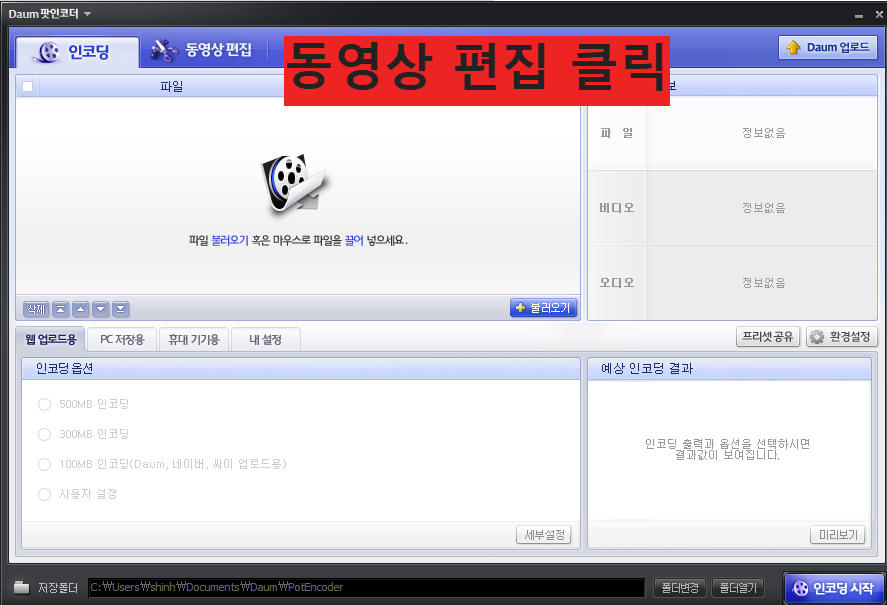Click the 파일 column header

pyautogui.click(x=171, y=87)
